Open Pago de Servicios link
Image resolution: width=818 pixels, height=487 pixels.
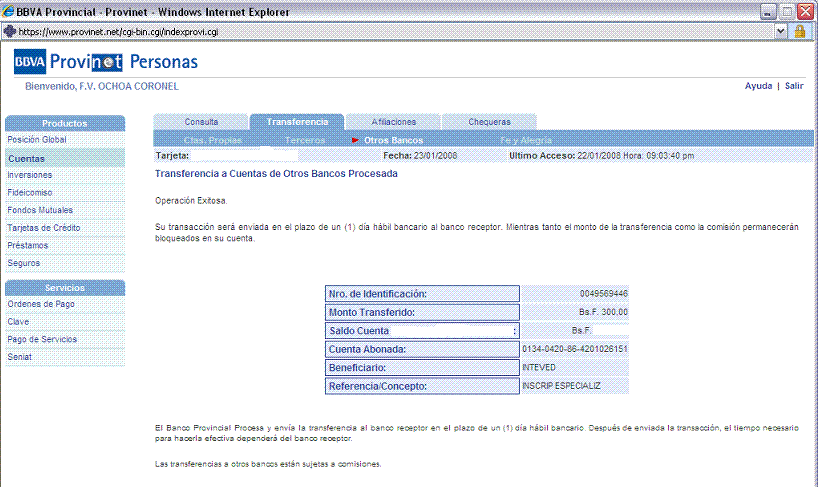42,339
